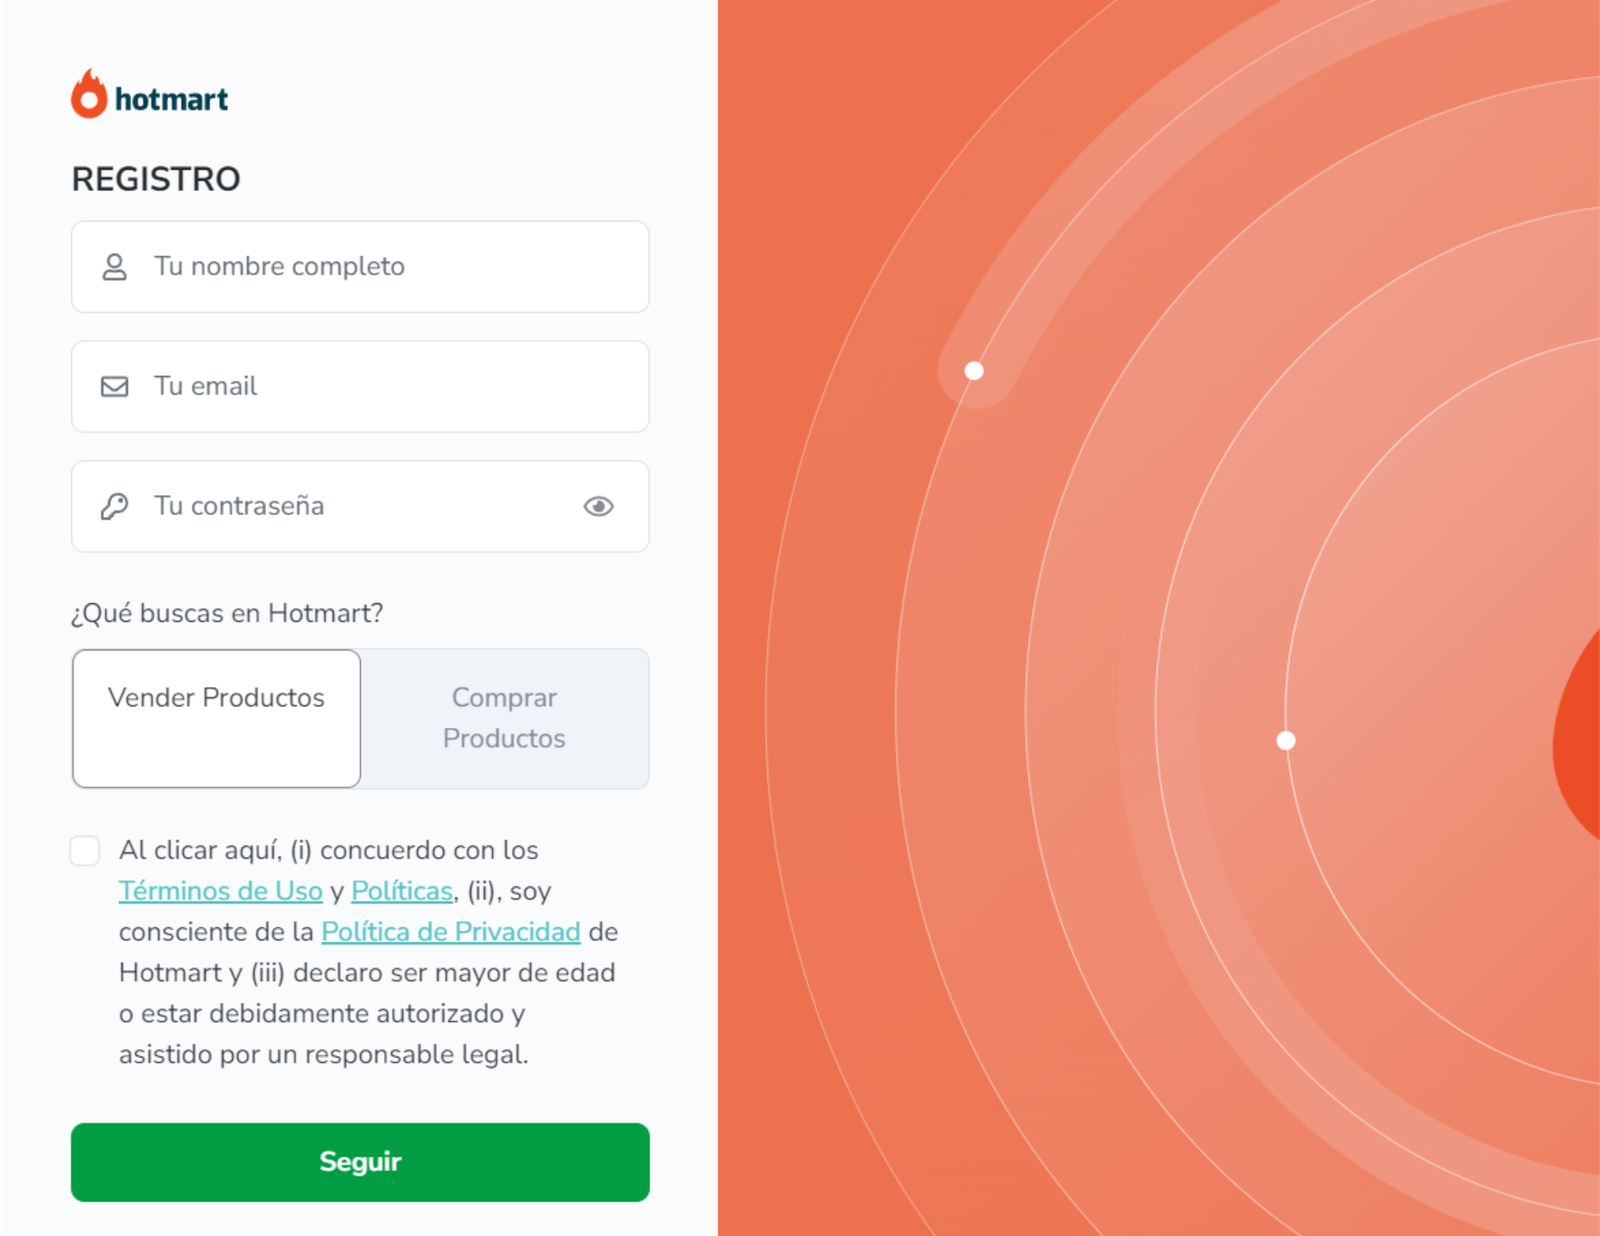
Task: Click the Hotmart flame logo
Action: pos(89,95)
